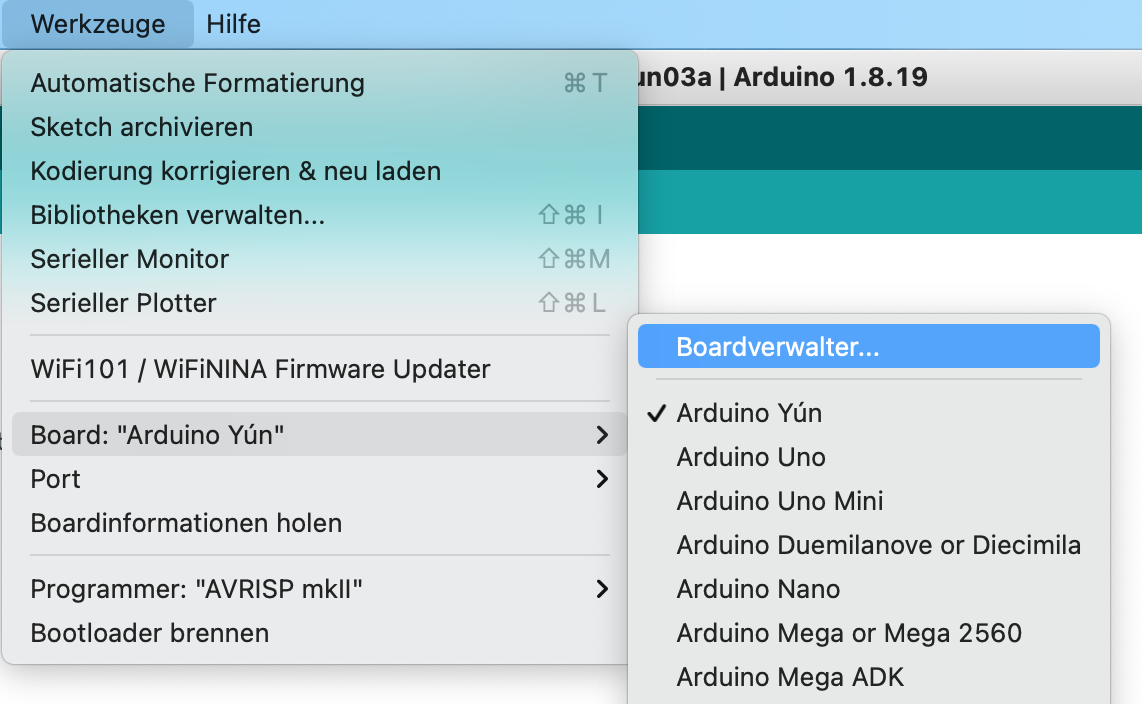1142x704 pixels.
Task: Open the Werkzeuge menu
Action: click(98, 24)
